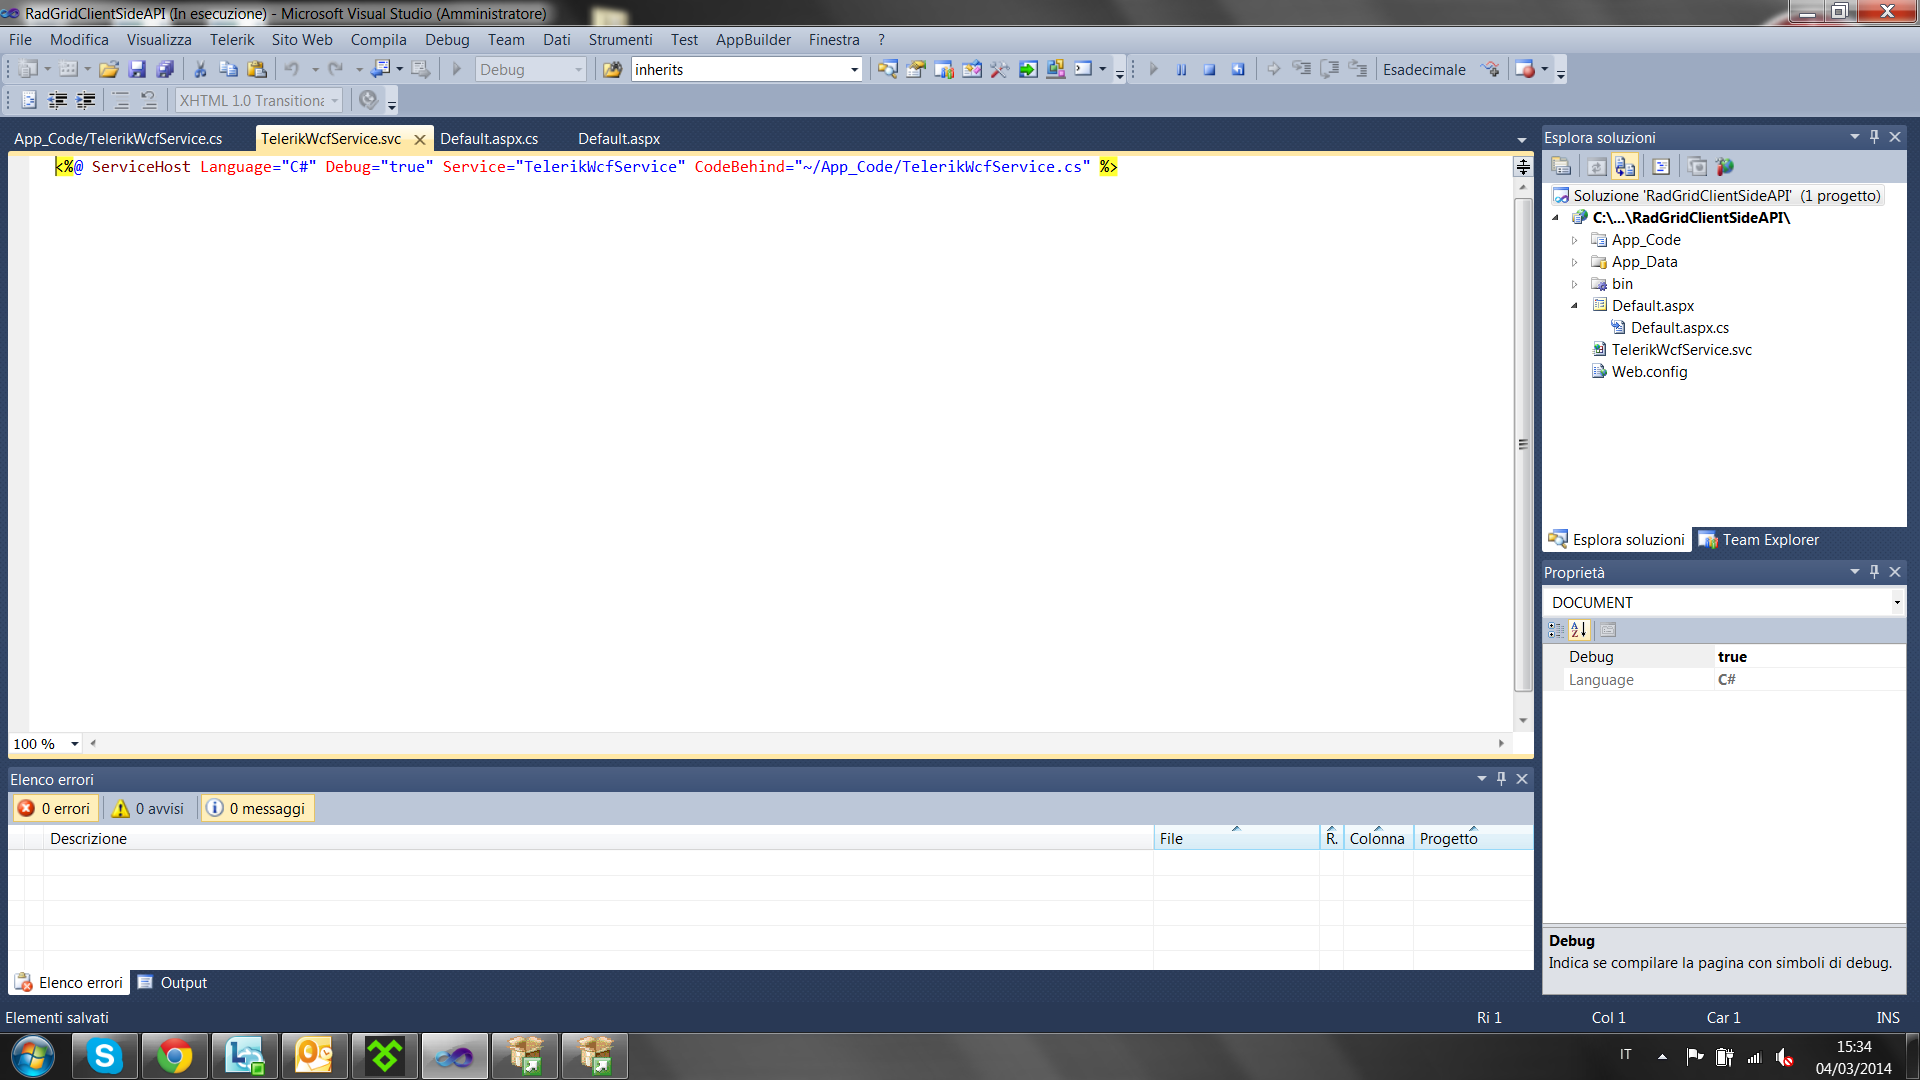Click View Code icon in Solution Explorer toolbar
This screenshot has width=1920, height=1080.
pyautogui.click(x=1661, y=166)
